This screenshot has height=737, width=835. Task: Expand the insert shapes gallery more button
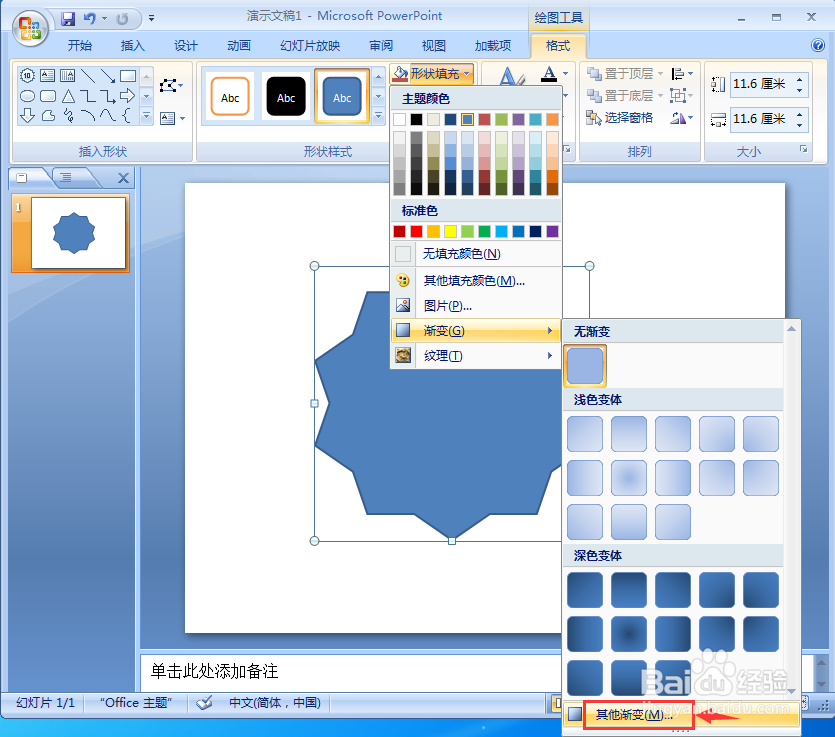tap(146, 116)
